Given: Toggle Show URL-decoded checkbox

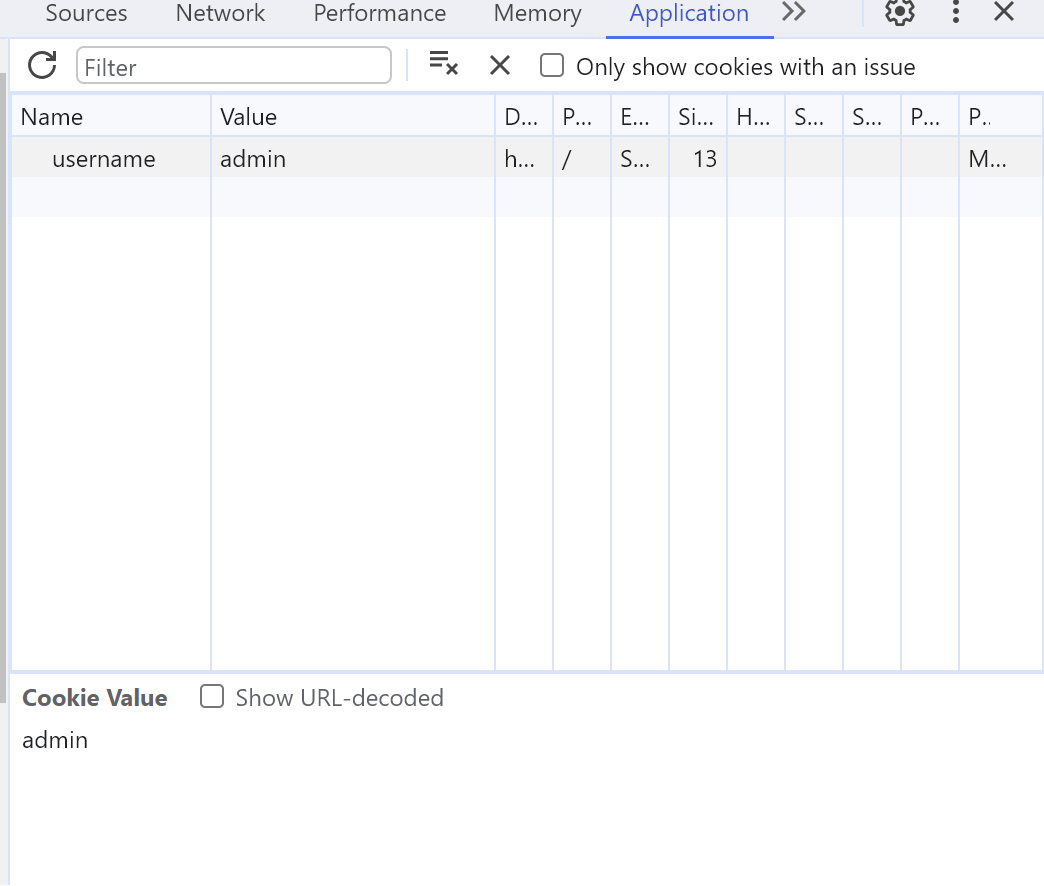Looking at the screenshot, I should pyautogui.click(x=212, y=697).
